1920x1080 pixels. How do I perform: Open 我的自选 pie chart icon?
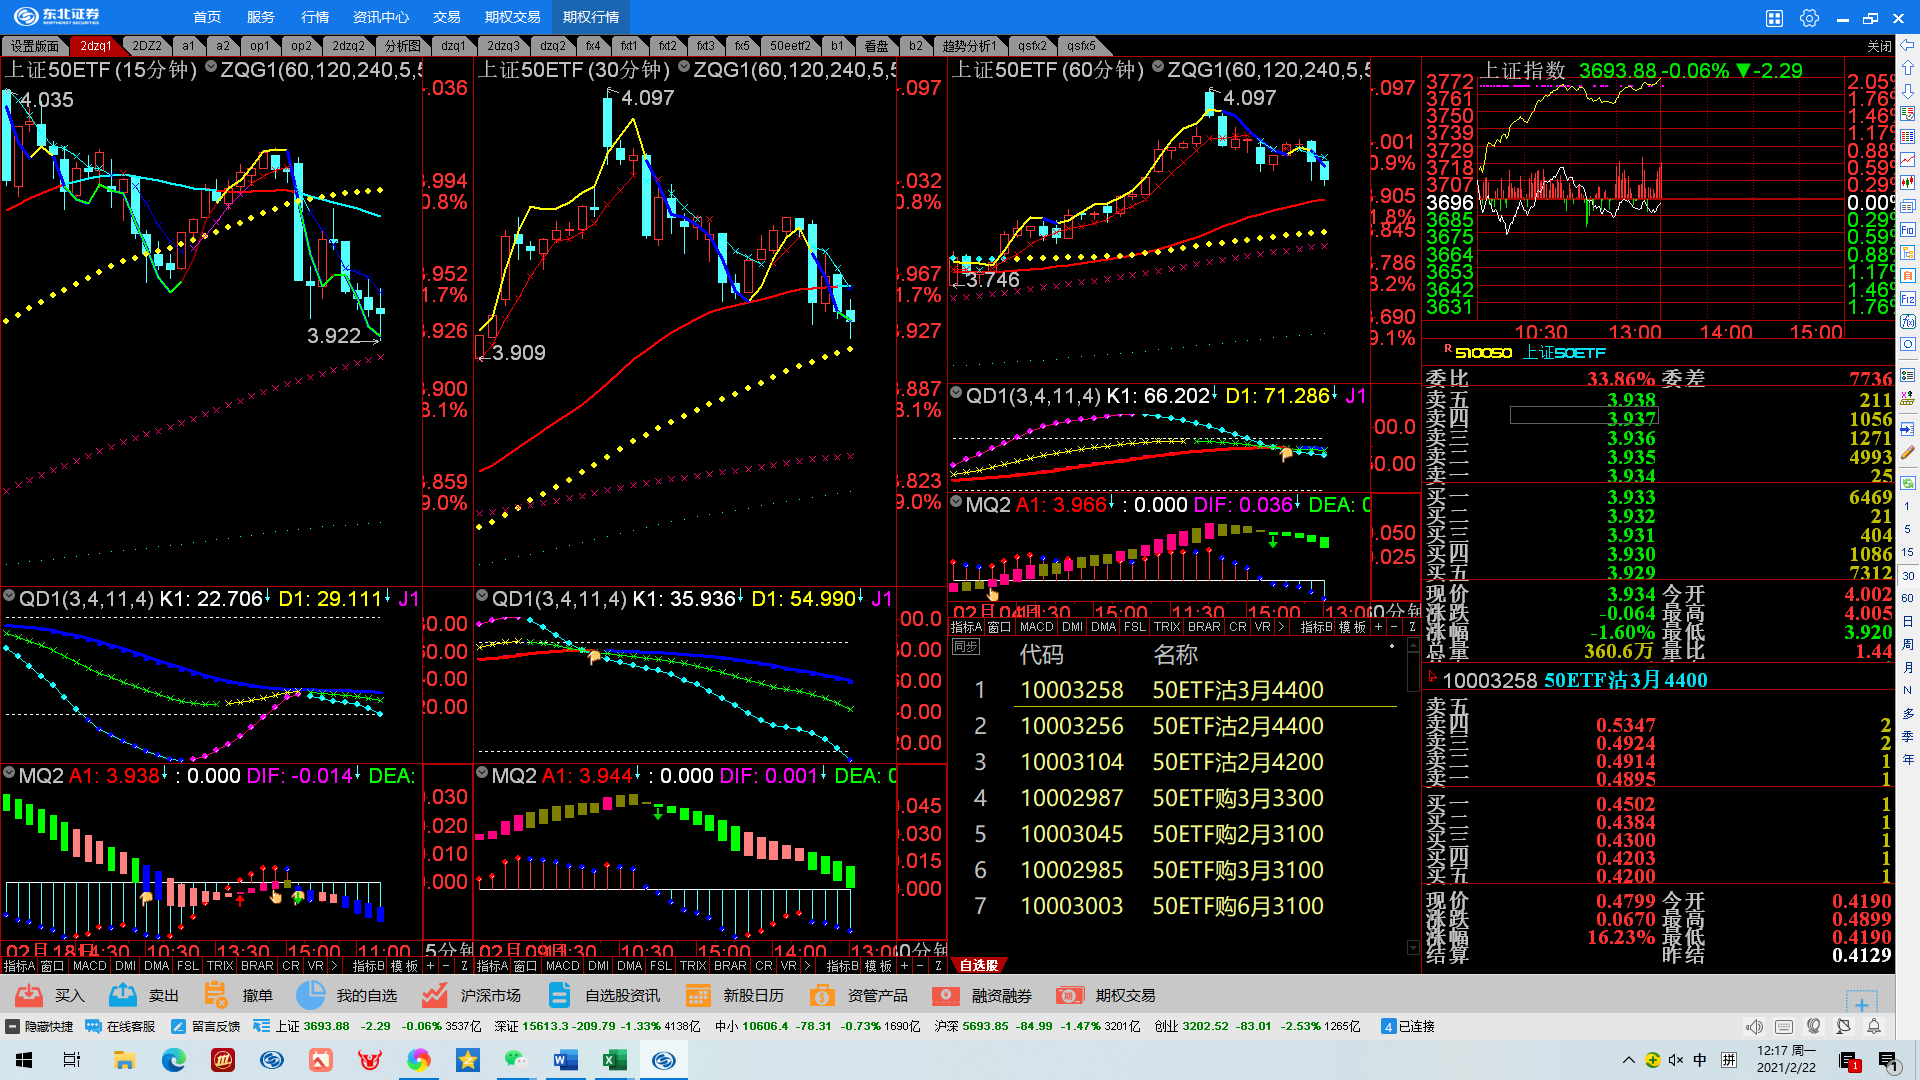tap(311, 995)
